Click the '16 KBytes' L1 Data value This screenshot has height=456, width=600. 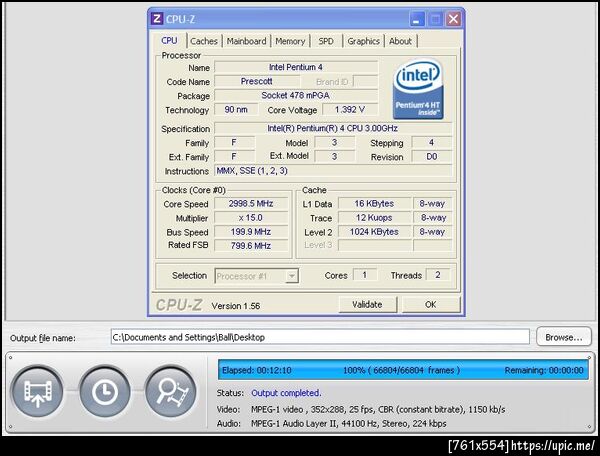pos(374,204)
